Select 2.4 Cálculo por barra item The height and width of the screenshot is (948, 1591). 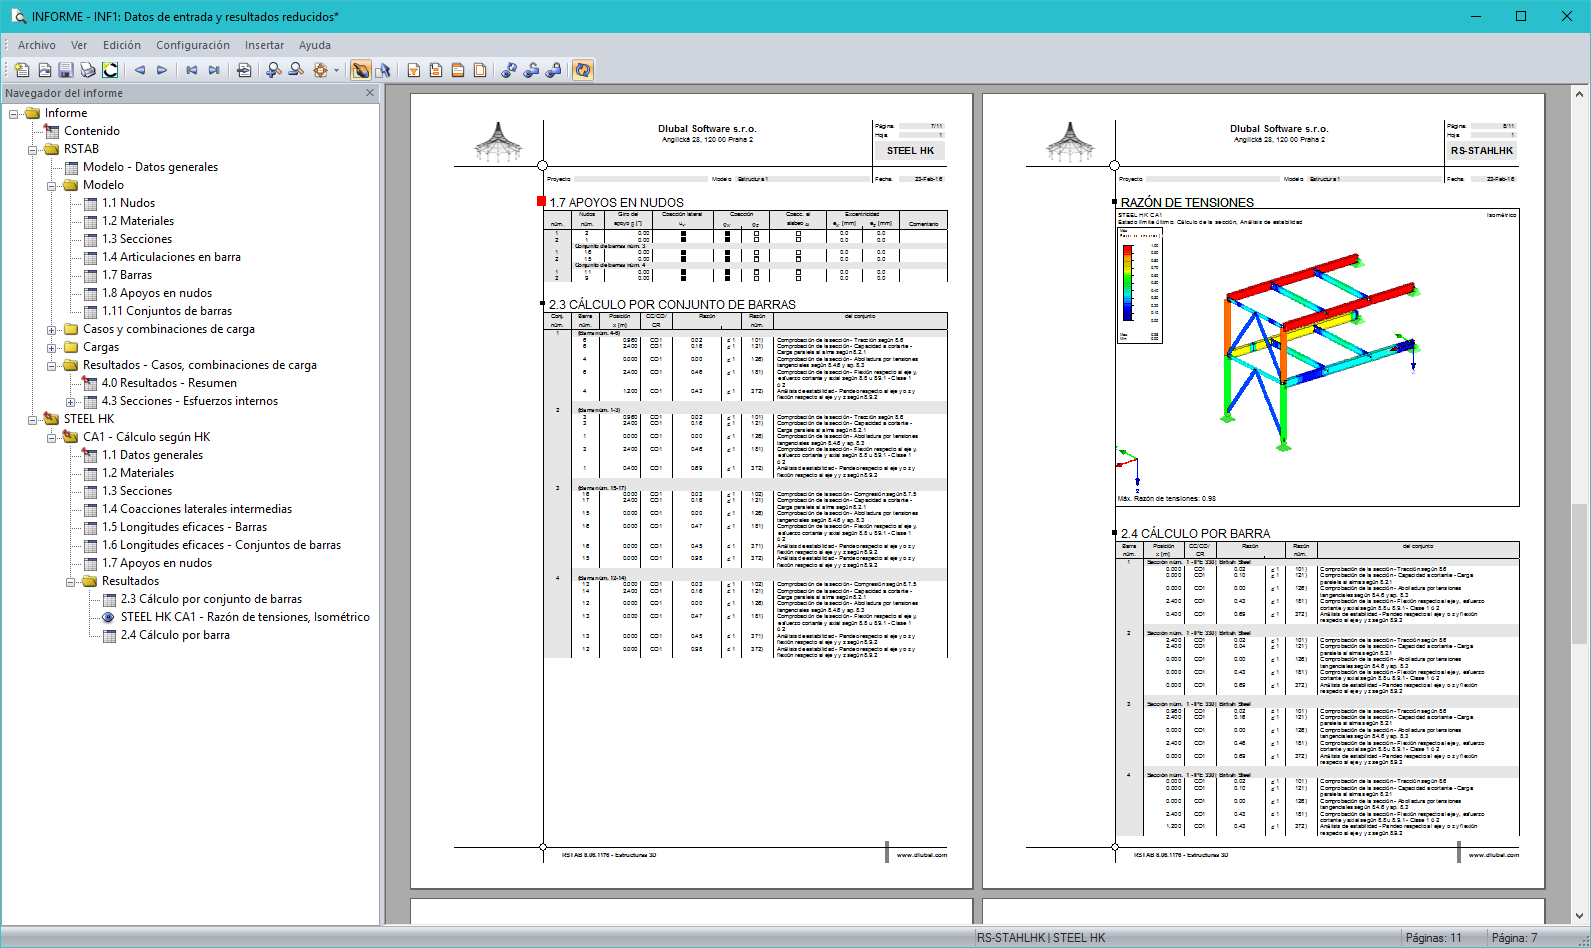click(175, 635)
